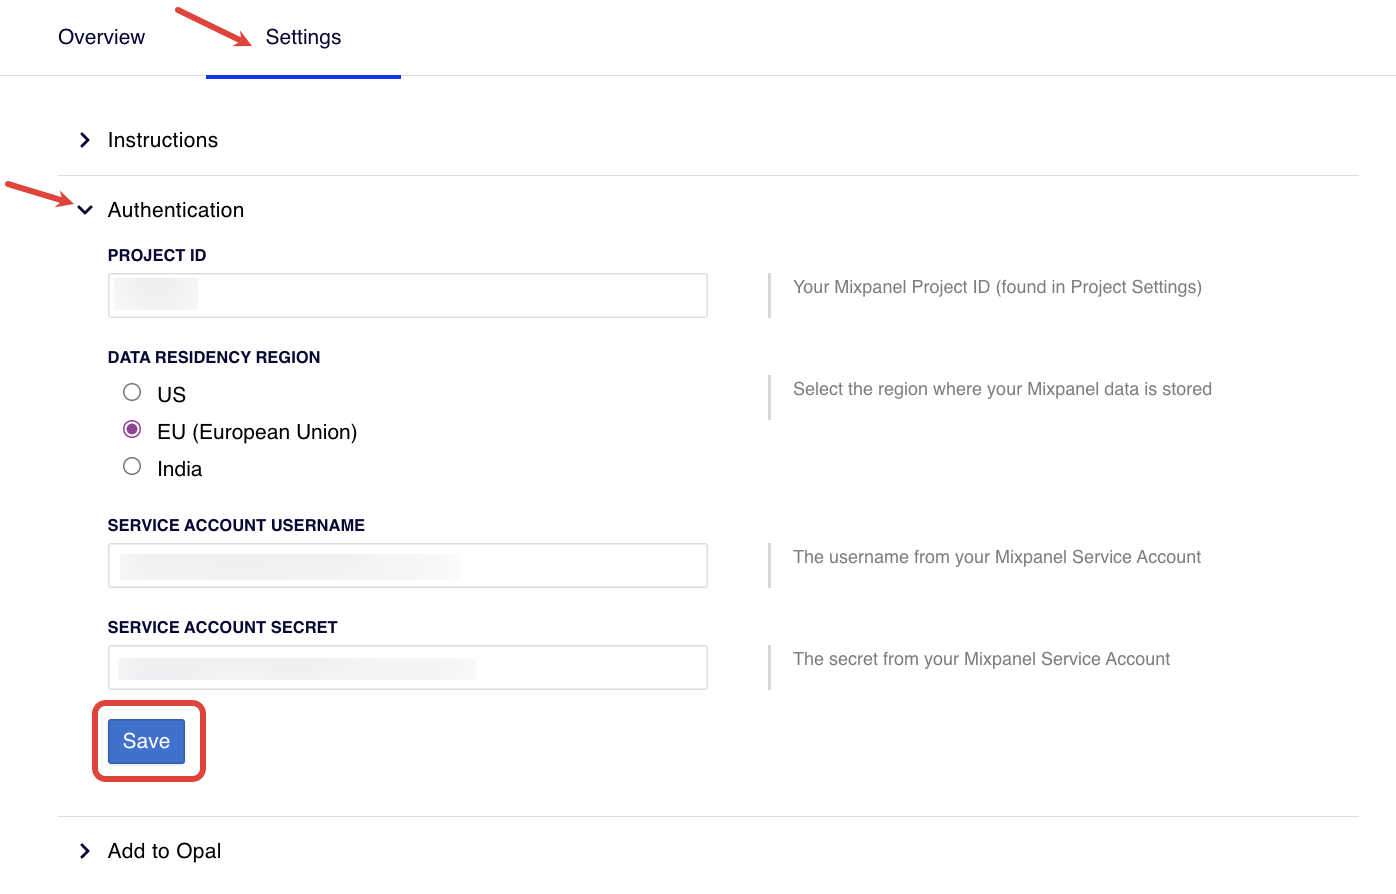Collapse the Authentication section chevron
The height and width of the screenshot is (894, 1396).
pos(85,210)
